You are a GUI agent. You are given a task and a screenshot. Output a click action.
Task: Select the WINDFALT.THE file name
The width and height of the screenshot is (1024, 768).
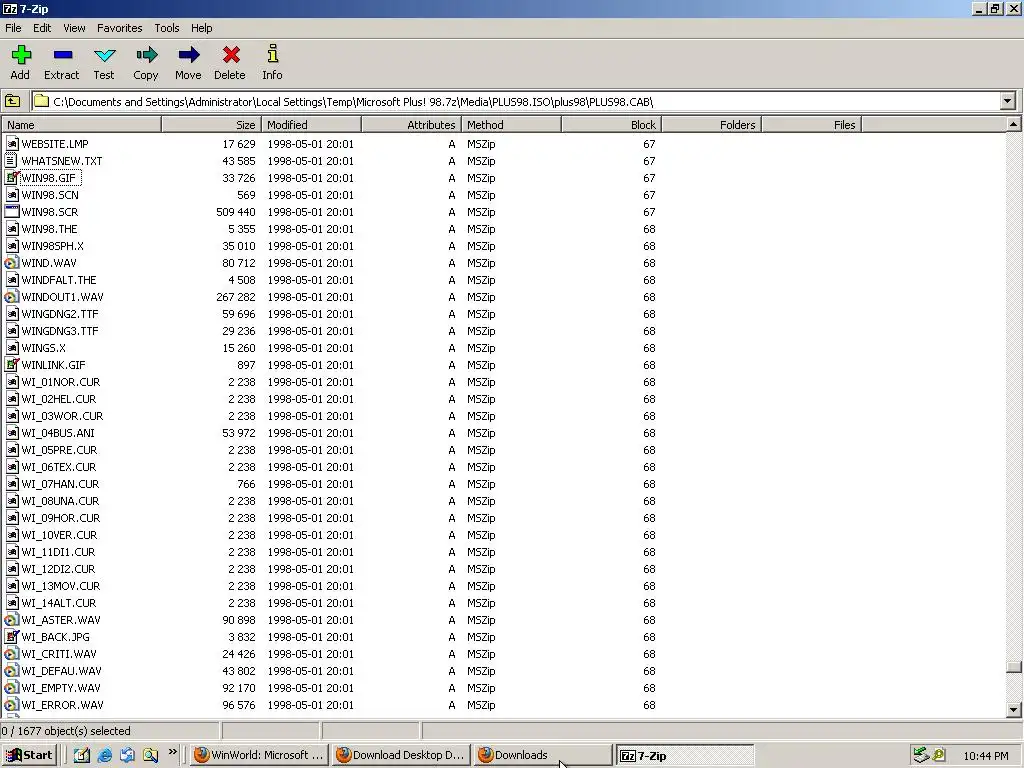59,280
